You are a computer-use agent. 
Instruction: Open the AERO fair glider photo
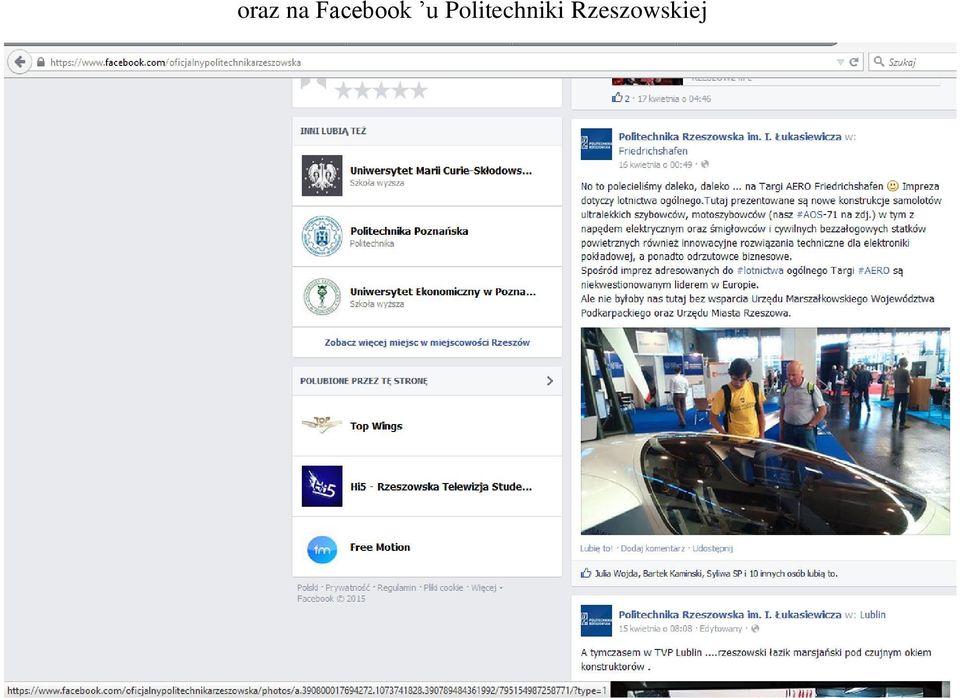[765, 431]
